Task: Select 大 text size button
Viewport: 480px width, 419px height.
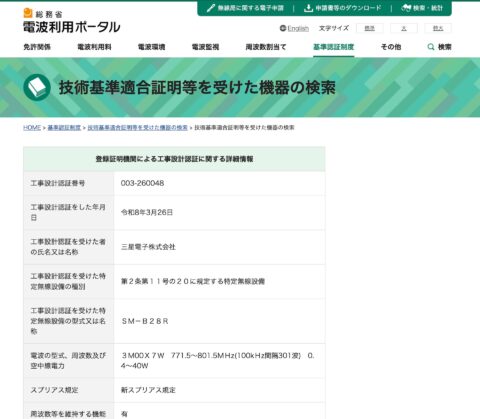Action: tap(404, 28)
